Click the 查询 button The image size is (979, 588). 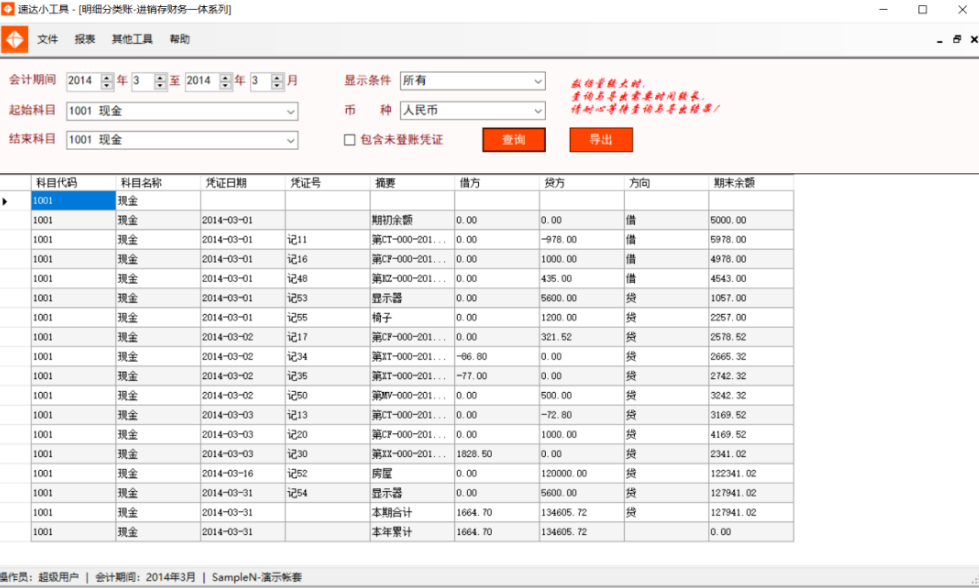[x=513, y=140]
